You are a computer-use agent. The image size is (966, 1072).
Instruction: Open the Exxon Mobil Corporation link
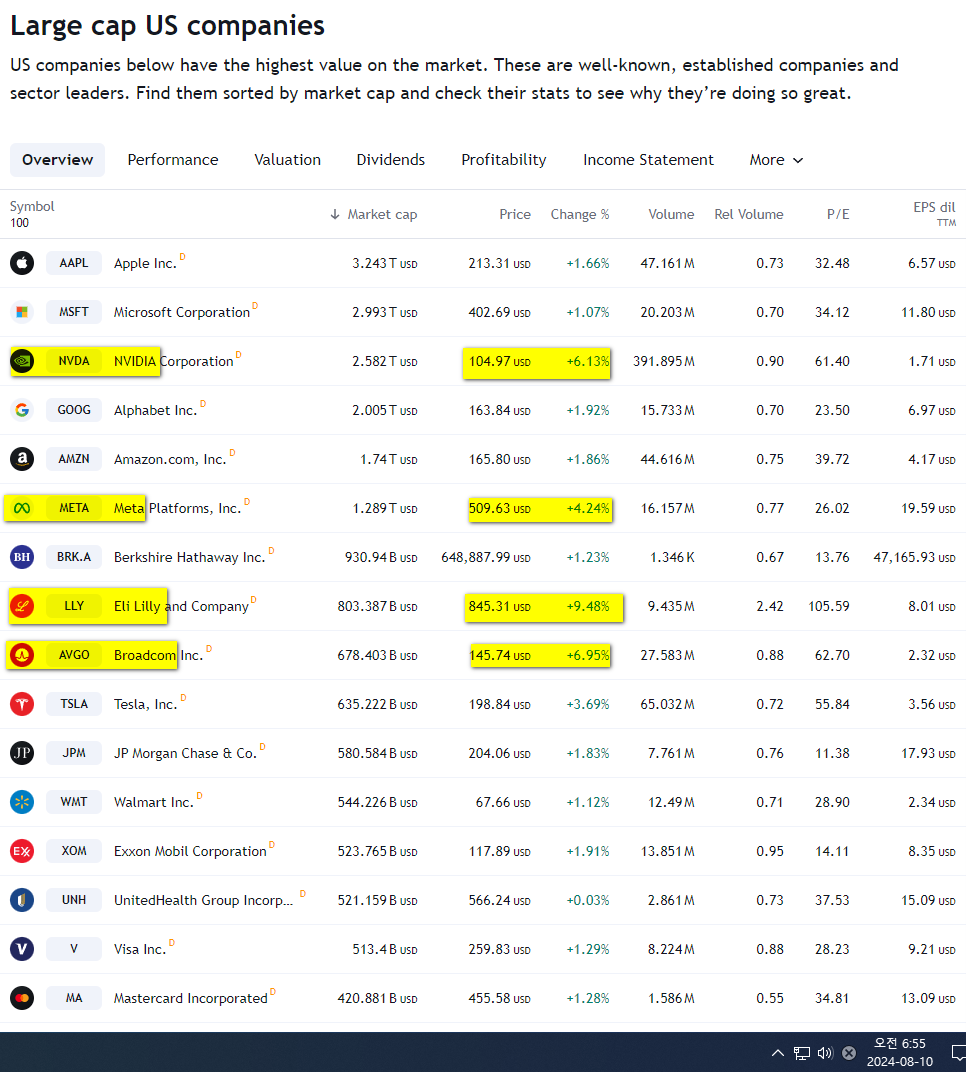point(190,851)
